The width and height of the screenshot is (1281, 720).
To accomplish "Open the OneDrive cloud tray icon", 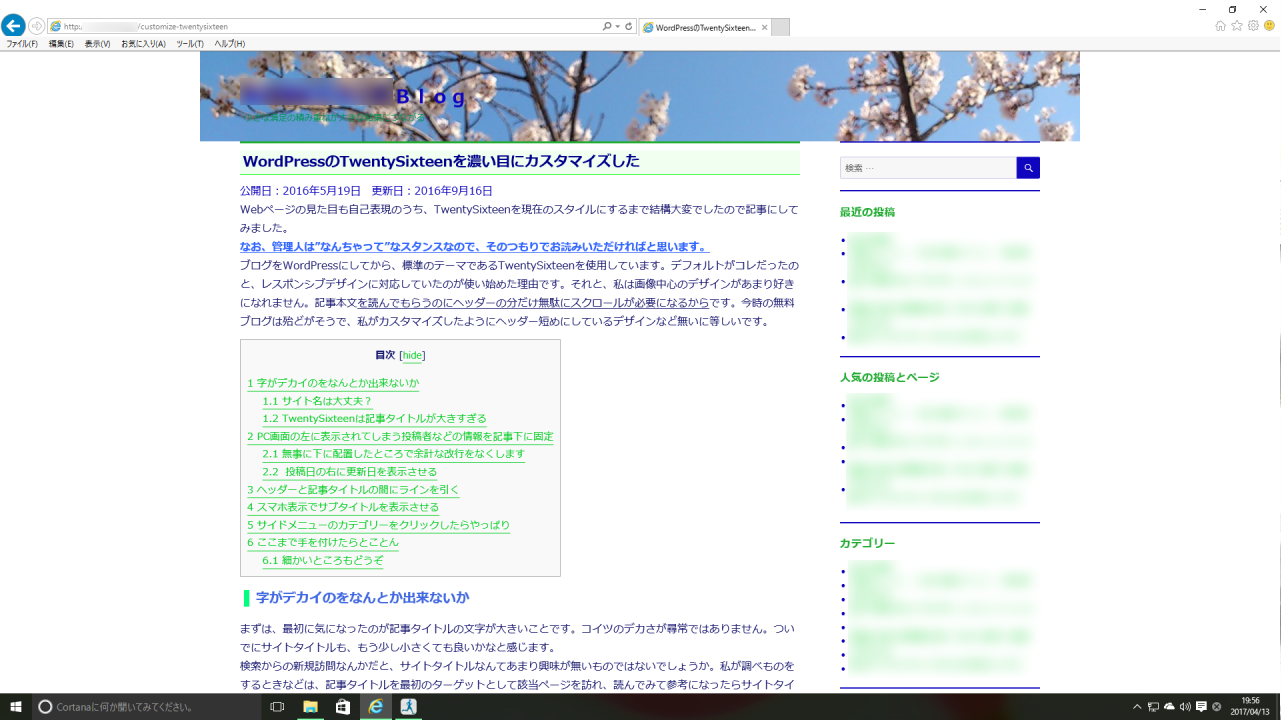I will [1169, 706].
